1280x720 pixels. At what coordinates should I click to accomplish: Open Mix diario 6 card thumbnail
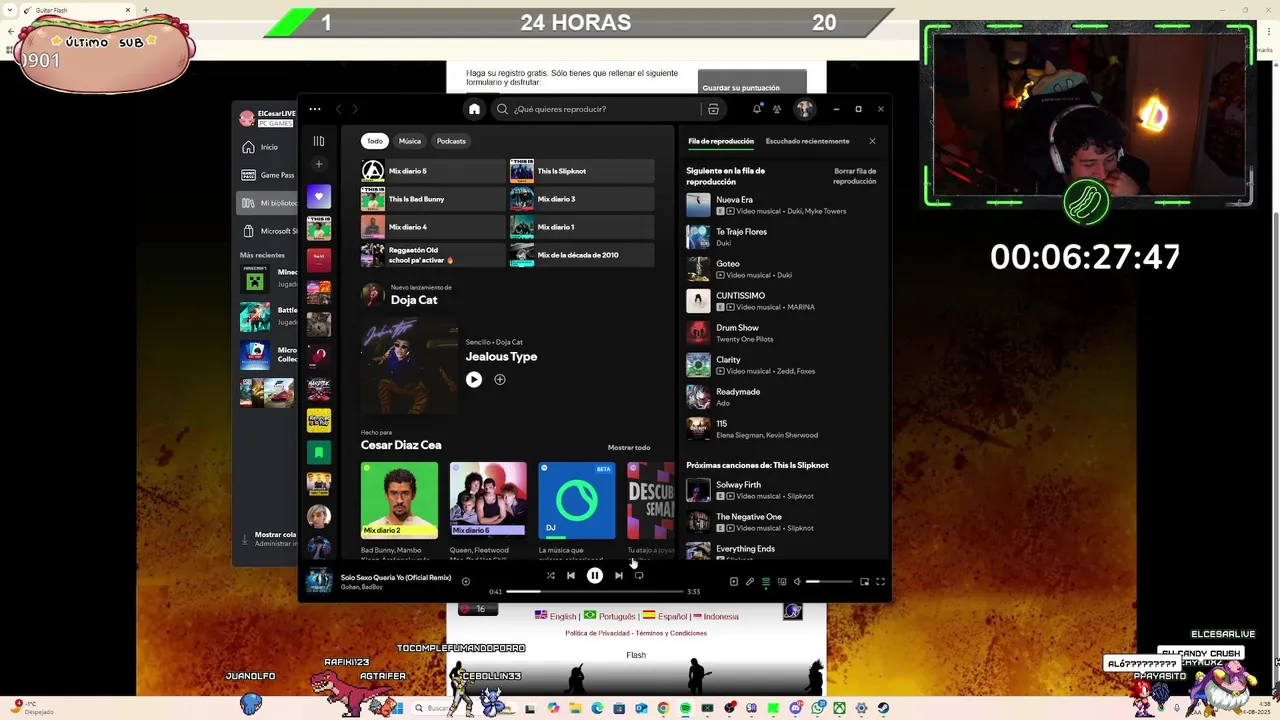pos(488,500)
